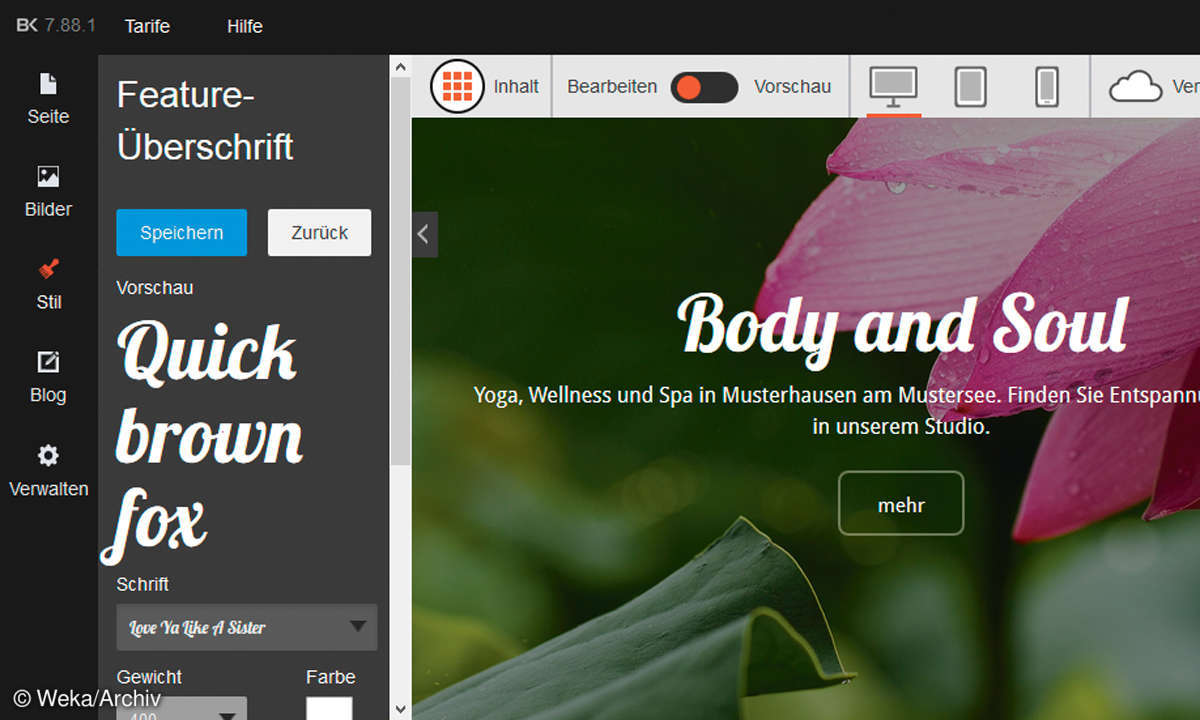Screen dimensions: 1200x720
Task: Open the Farbe color swatch
Action: (329, 709)
